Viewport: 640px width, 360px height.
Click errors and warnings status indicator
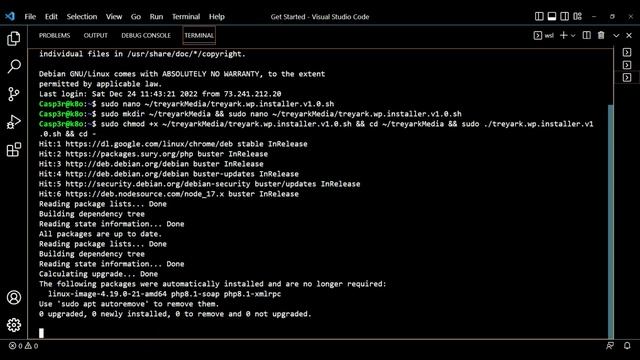tap(24, 346)
